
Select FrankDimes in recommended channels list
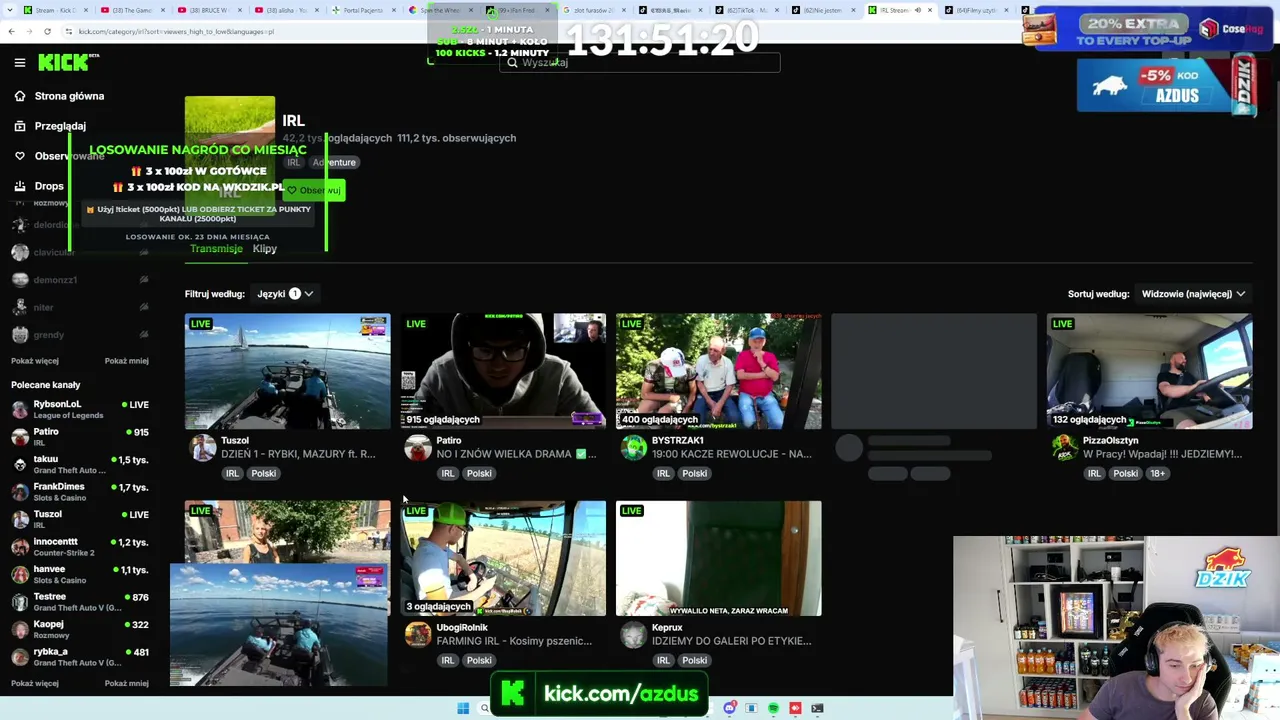pyautogui.click(x=80, y=492)
